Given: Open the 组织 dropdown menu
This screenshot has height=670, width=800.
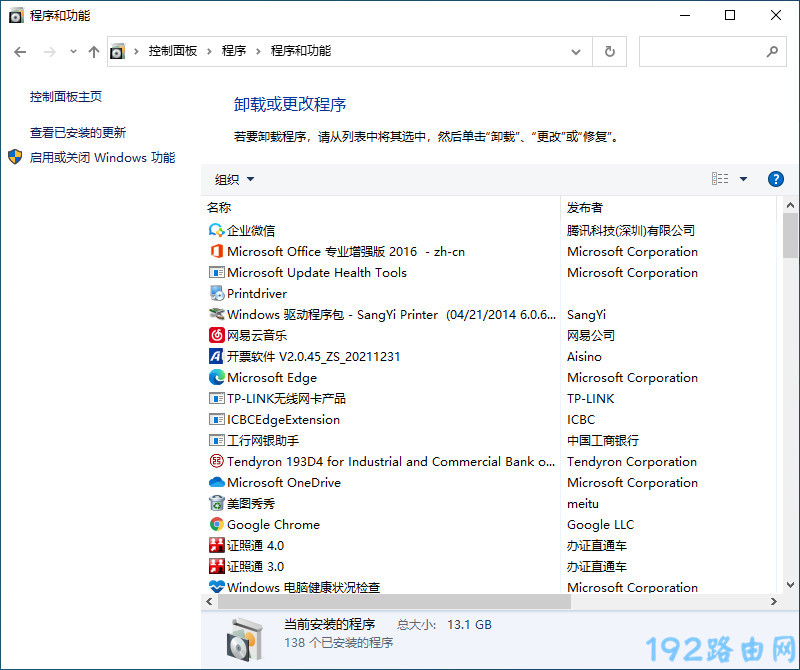Looking at the screenshot, I should 235,180.
